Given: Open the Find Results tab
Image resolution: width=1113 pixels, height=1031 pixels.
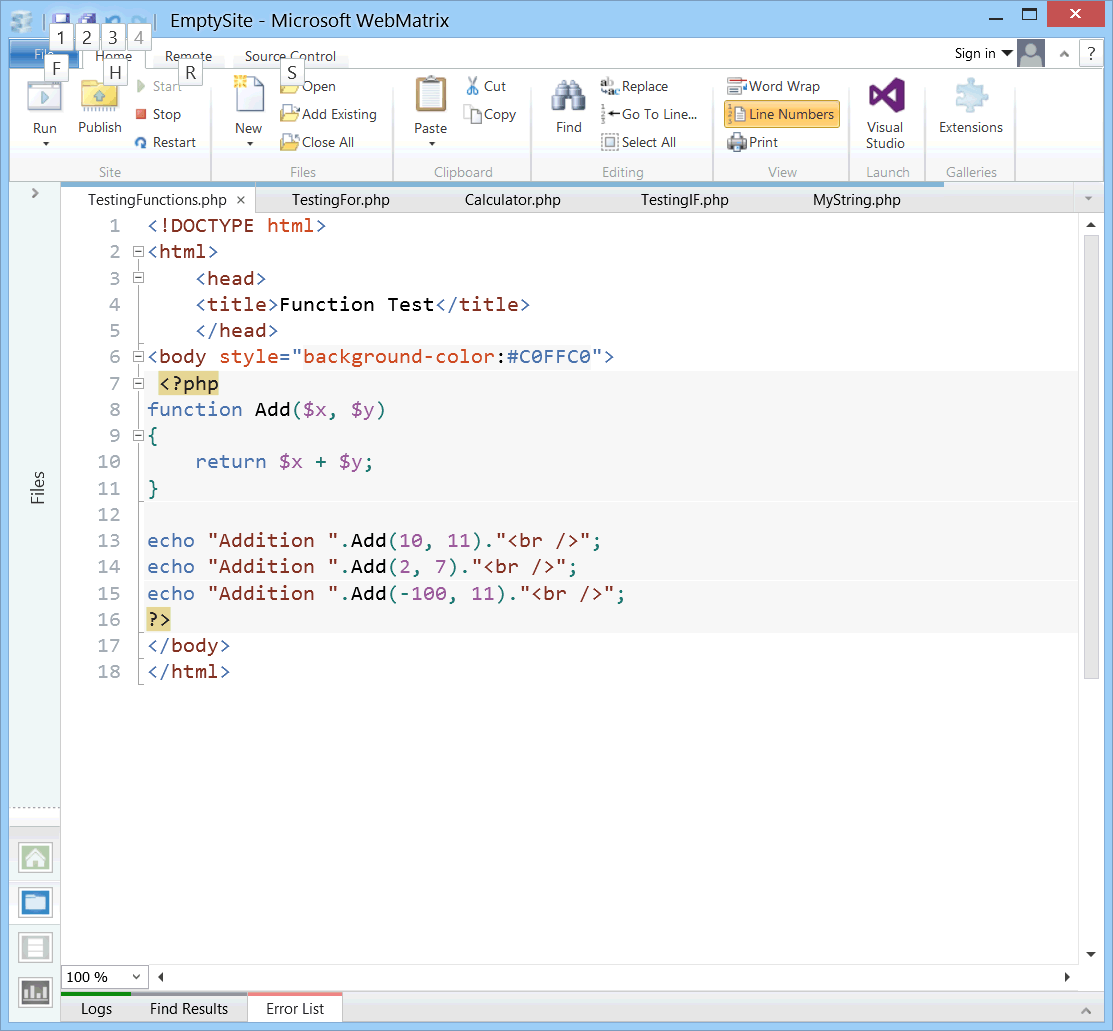Looking at the screenshot, I should pyautogui.click(x=189, y=1009).
